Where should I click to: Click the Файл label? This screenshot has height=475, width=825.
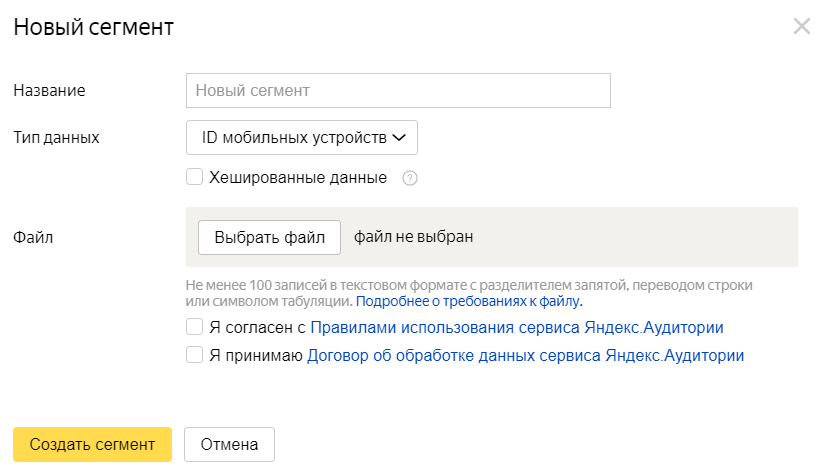pyautogui.click(x=33, y=237)
